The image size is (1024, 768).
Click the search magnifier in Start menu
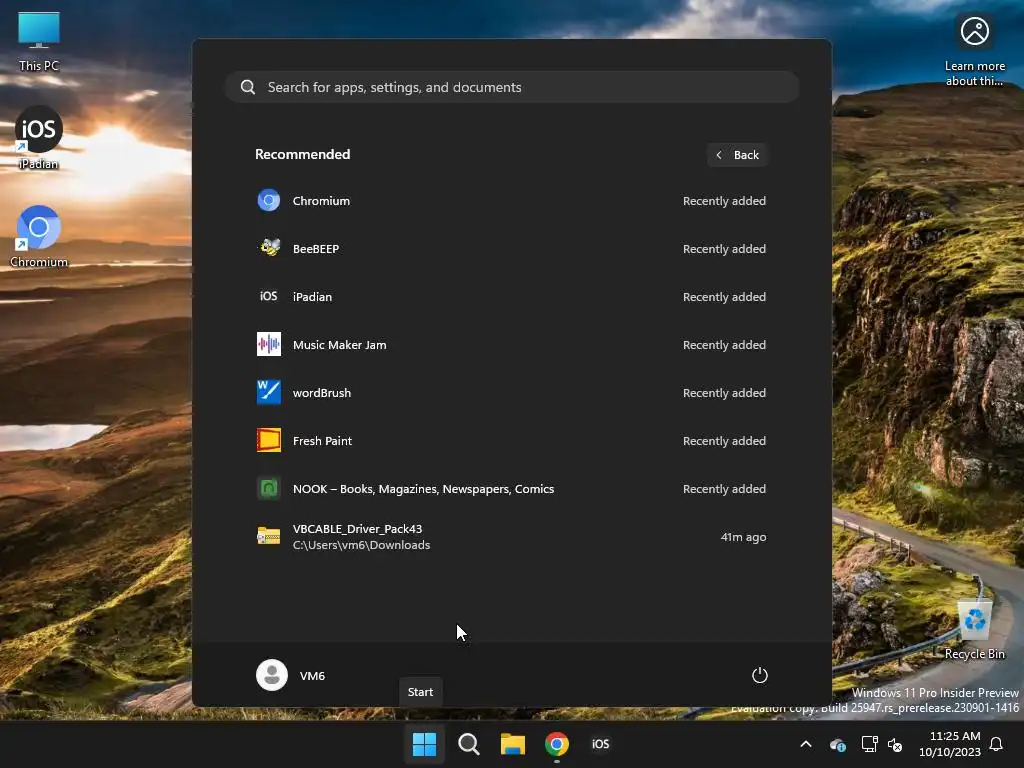pyautogui.click(x=248, y=87)
